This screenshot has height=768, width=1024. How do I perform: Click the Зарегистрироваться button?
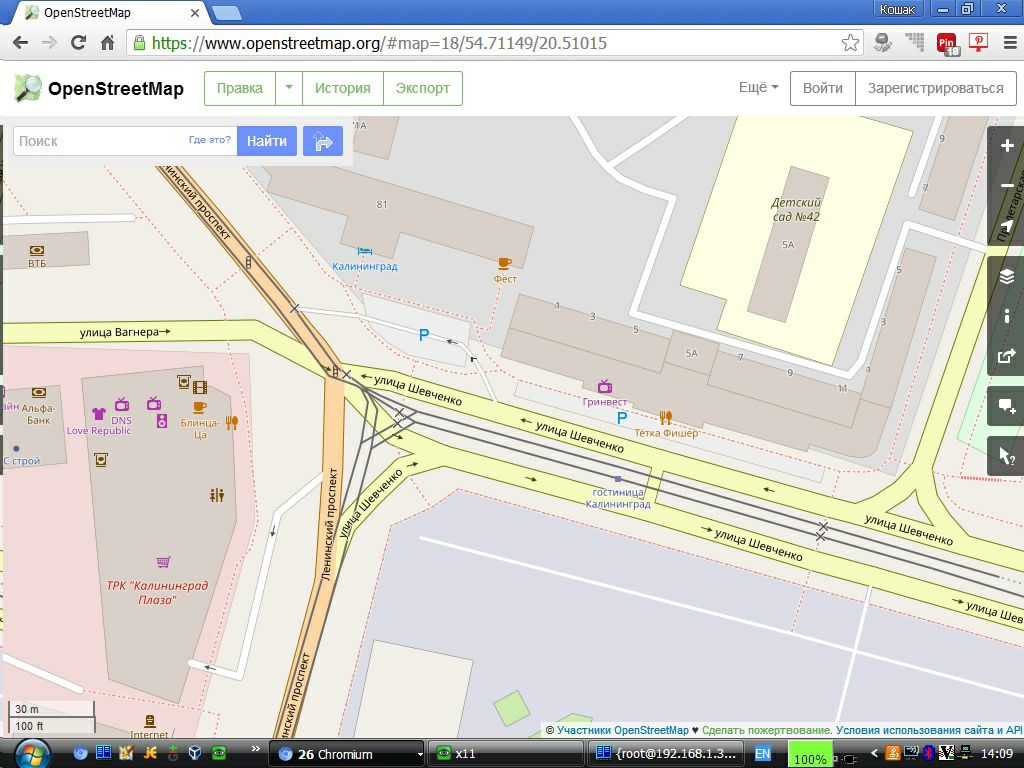tap(935, 88)
